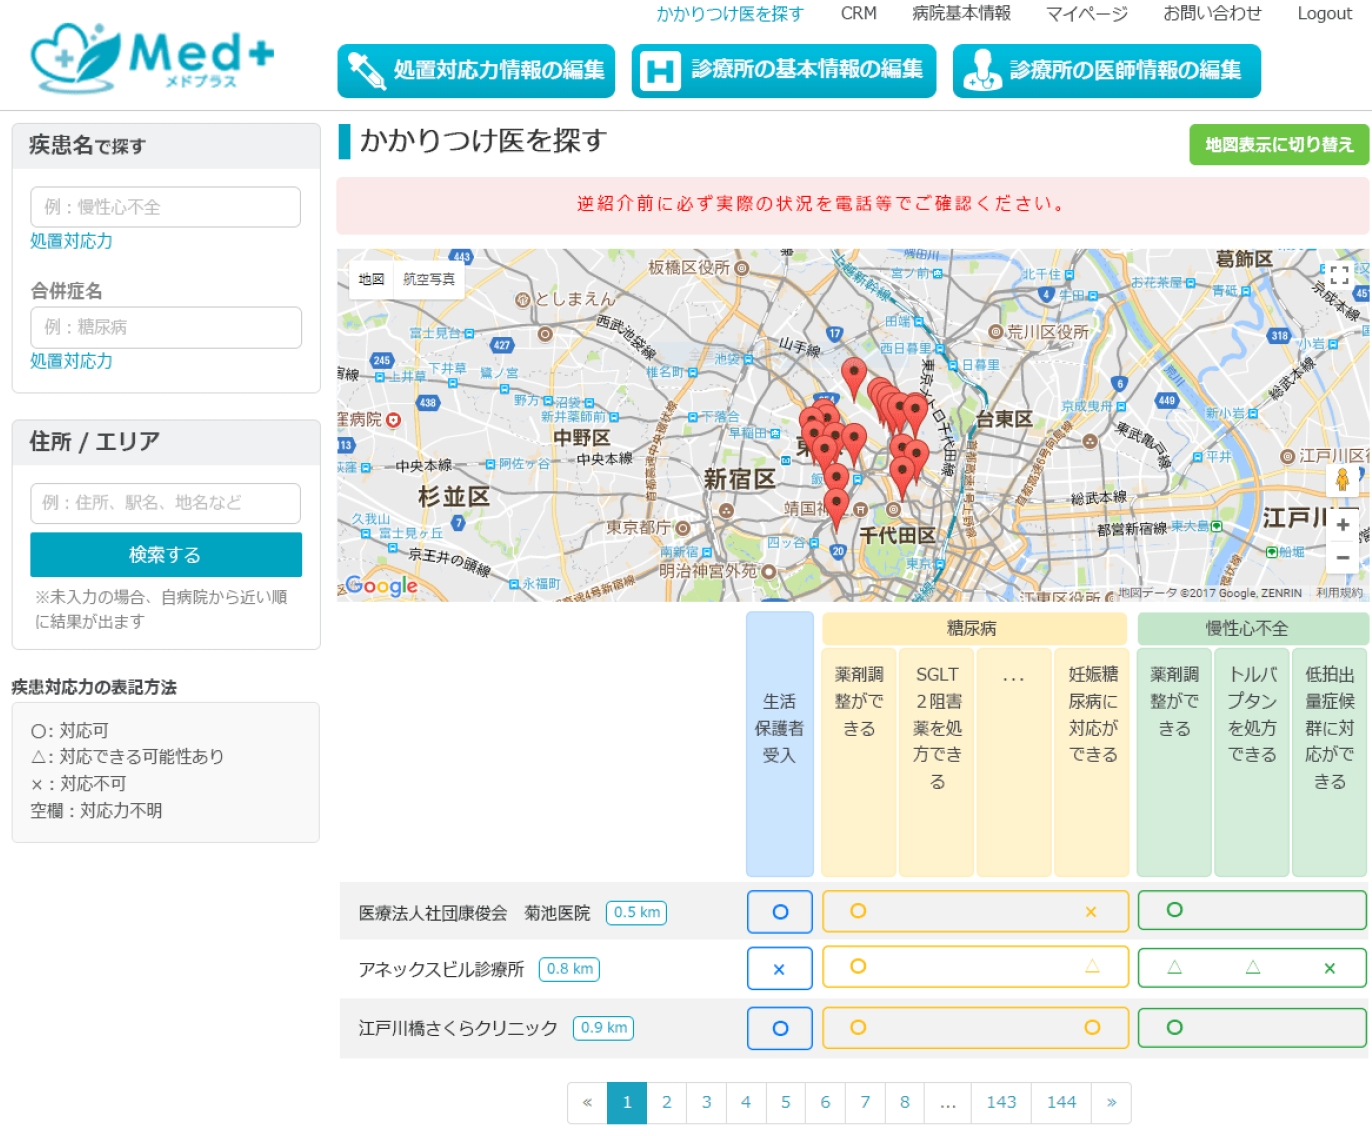The height and width of the screenshot is (1136, 1372).
Task: Switch map to 地図 view
Action: 371,280
